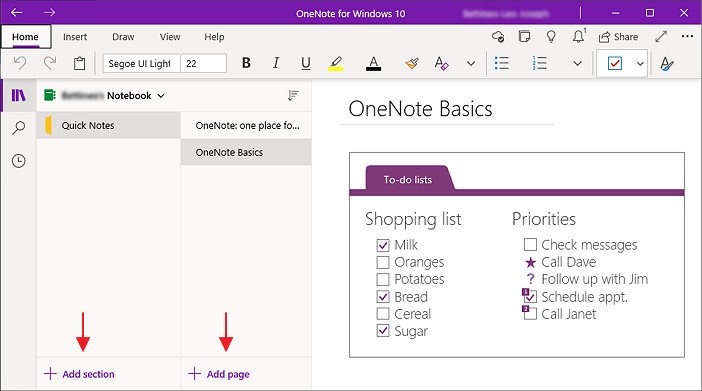Click the Shopping list heading
This screenshot has width=702, height=391.
point(413,219)
